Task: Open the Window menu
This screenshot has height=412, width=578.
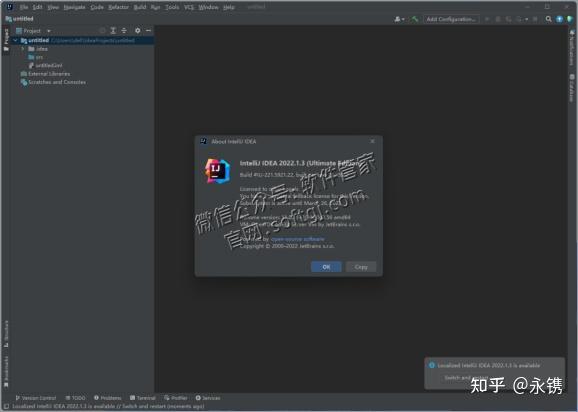Action: tap(208, 7)
